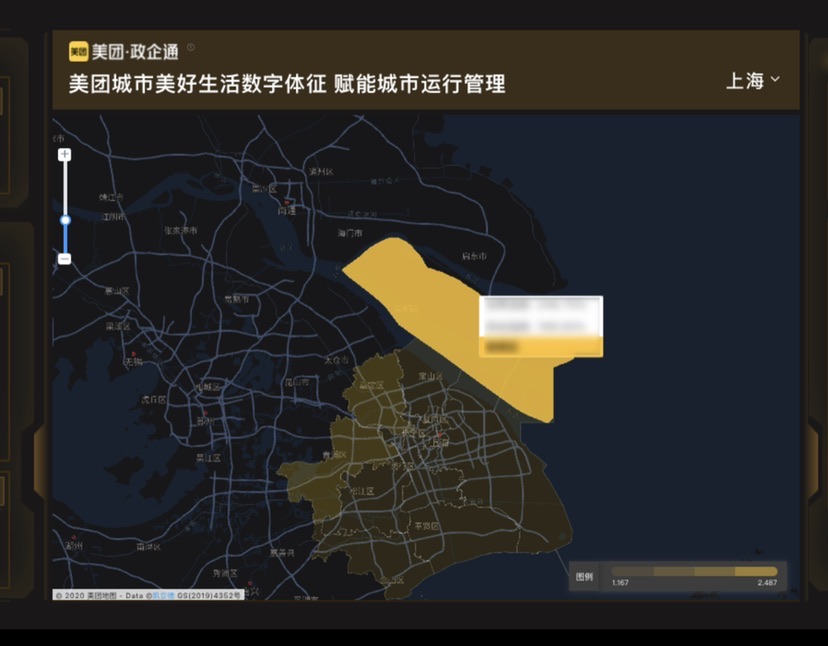Click the 昆山市 map label

pyautogui.click(x=297, y=381)
